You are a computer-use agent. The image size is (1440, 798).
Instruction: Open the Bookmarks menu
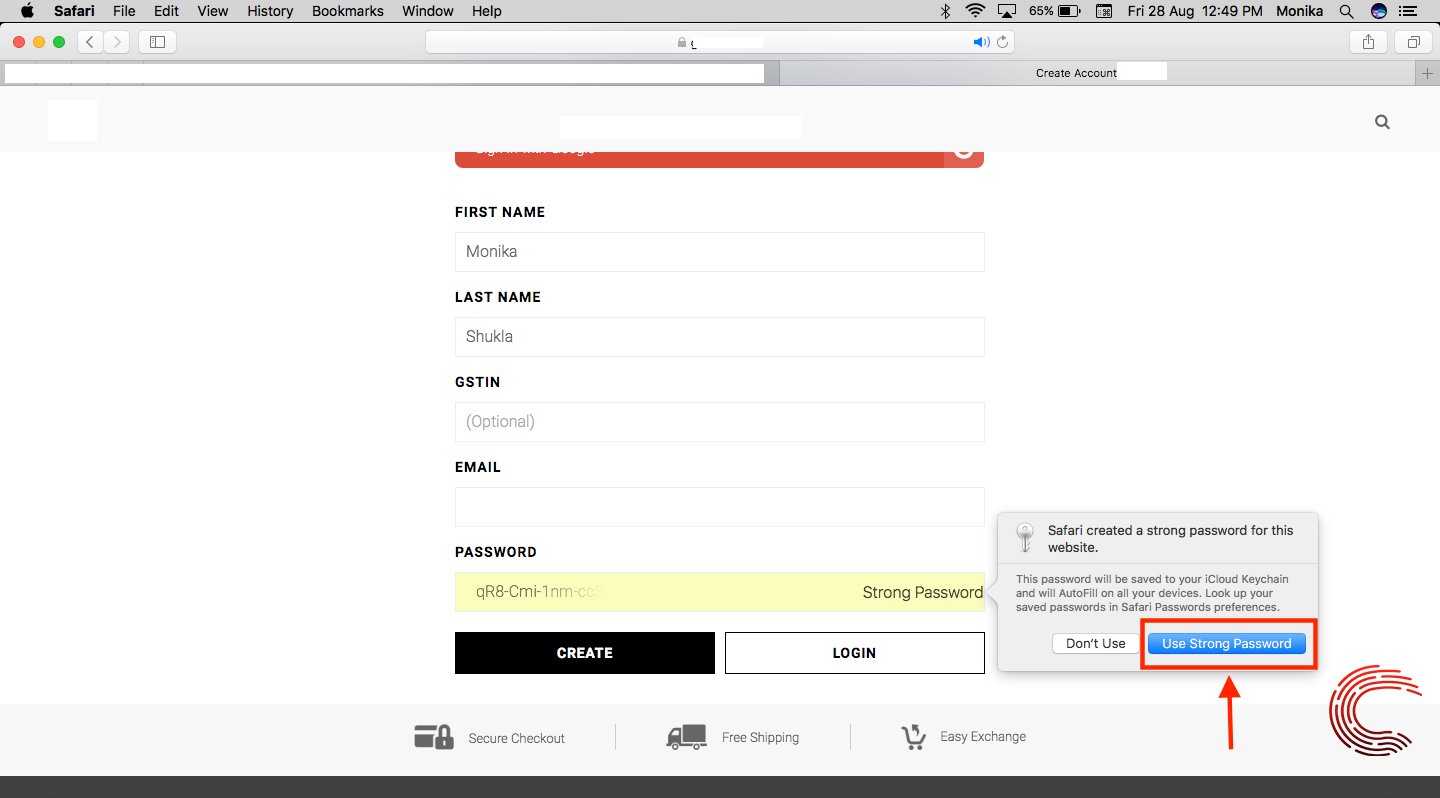(x=347, y=11)
